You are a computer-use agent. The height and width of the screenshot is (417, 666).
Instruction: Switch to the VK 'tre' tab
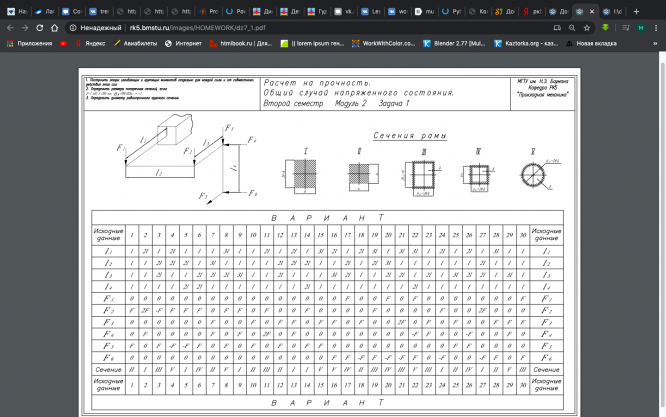(99, 11)
